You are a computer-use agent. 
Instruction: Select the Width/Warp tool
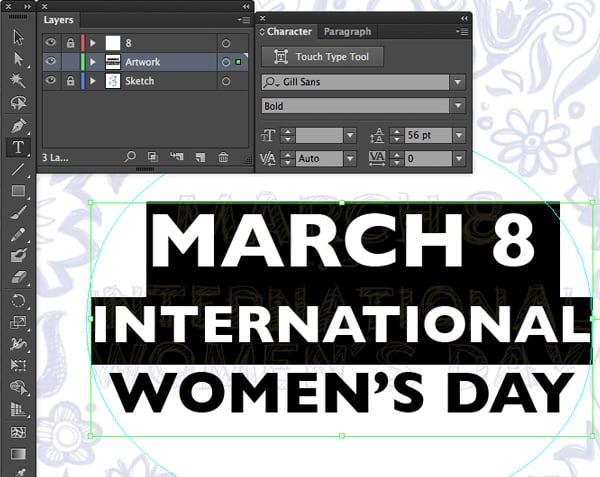point(18,344)
